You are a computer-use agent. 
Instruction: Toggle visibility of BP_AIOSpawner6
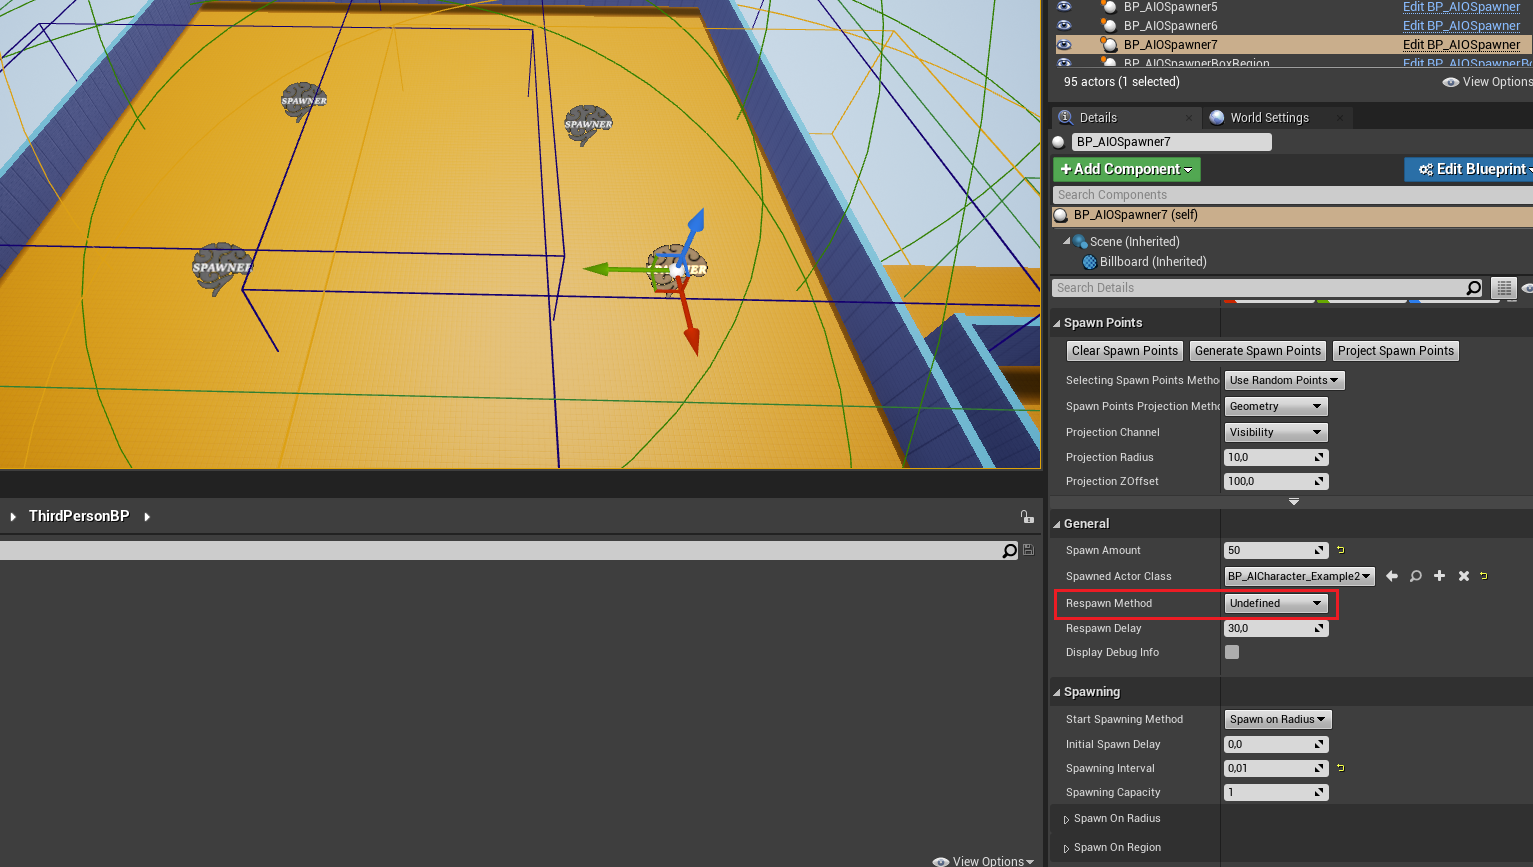1064,26
